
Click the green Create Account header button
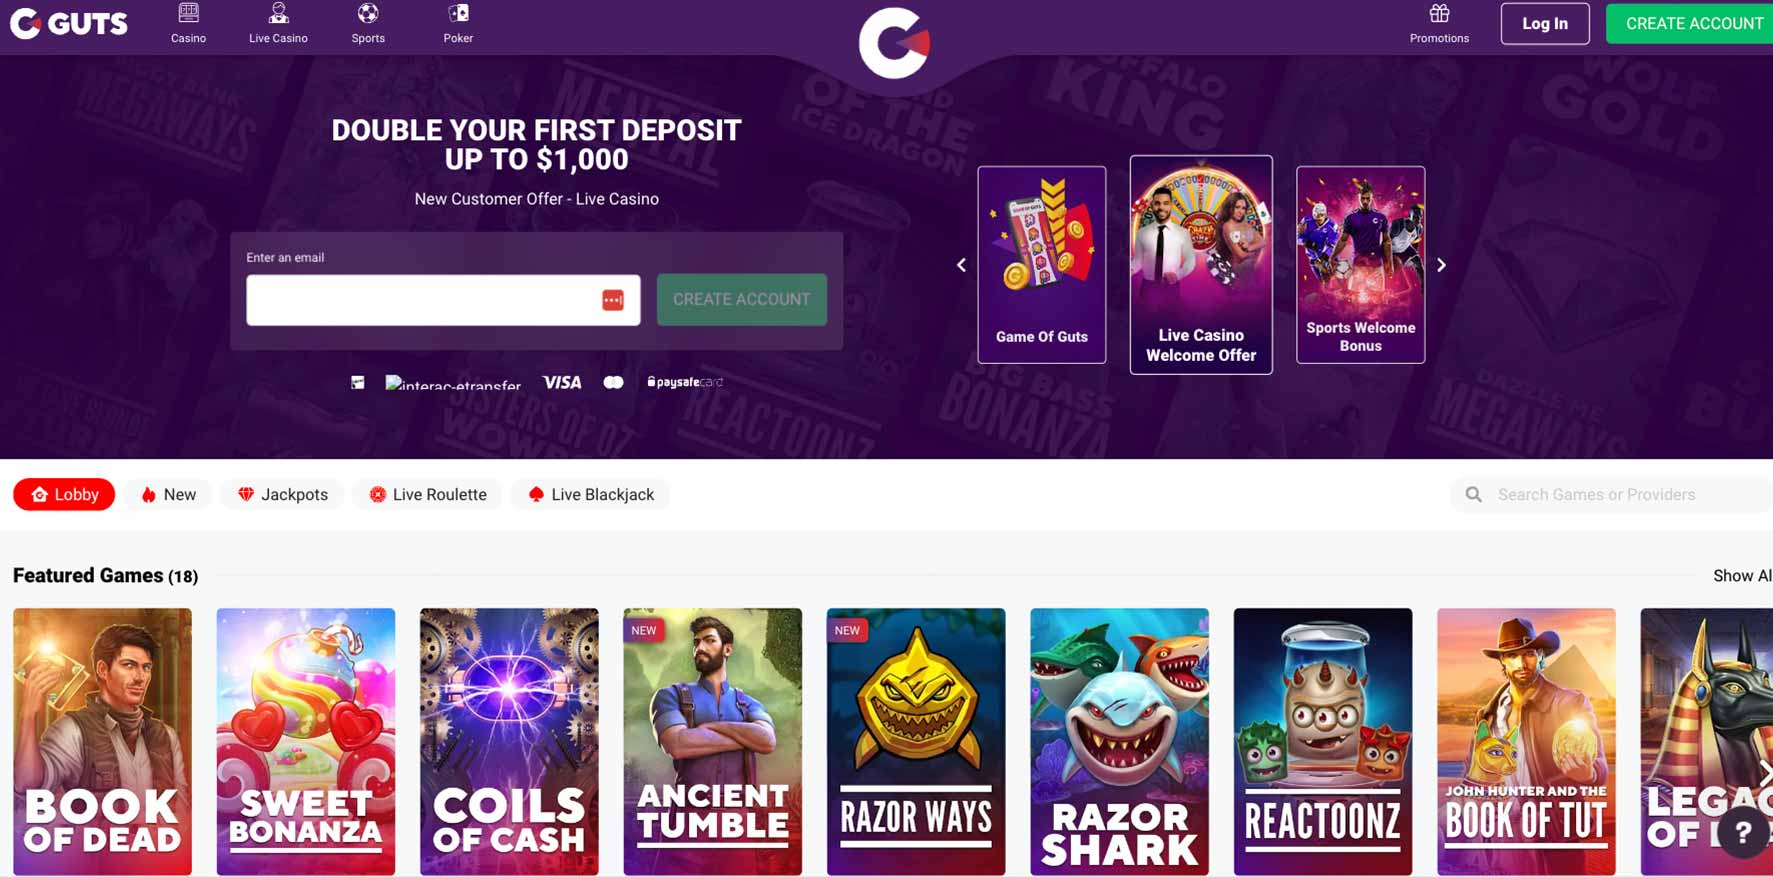pyautogui.click(x=1690, y=24)
